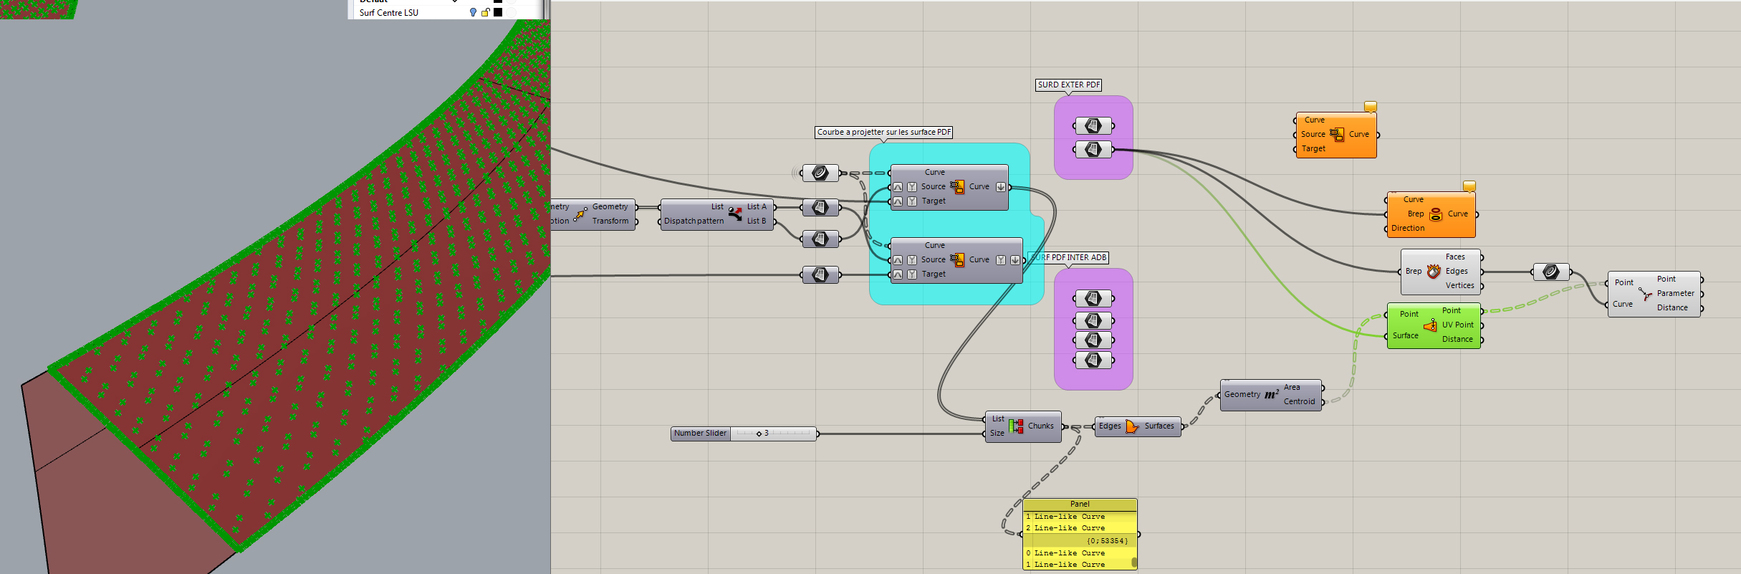Click the 'Parameter' output of Curve Closest Point
This screenshot has width=1741, height=574.
(1675, 294)
